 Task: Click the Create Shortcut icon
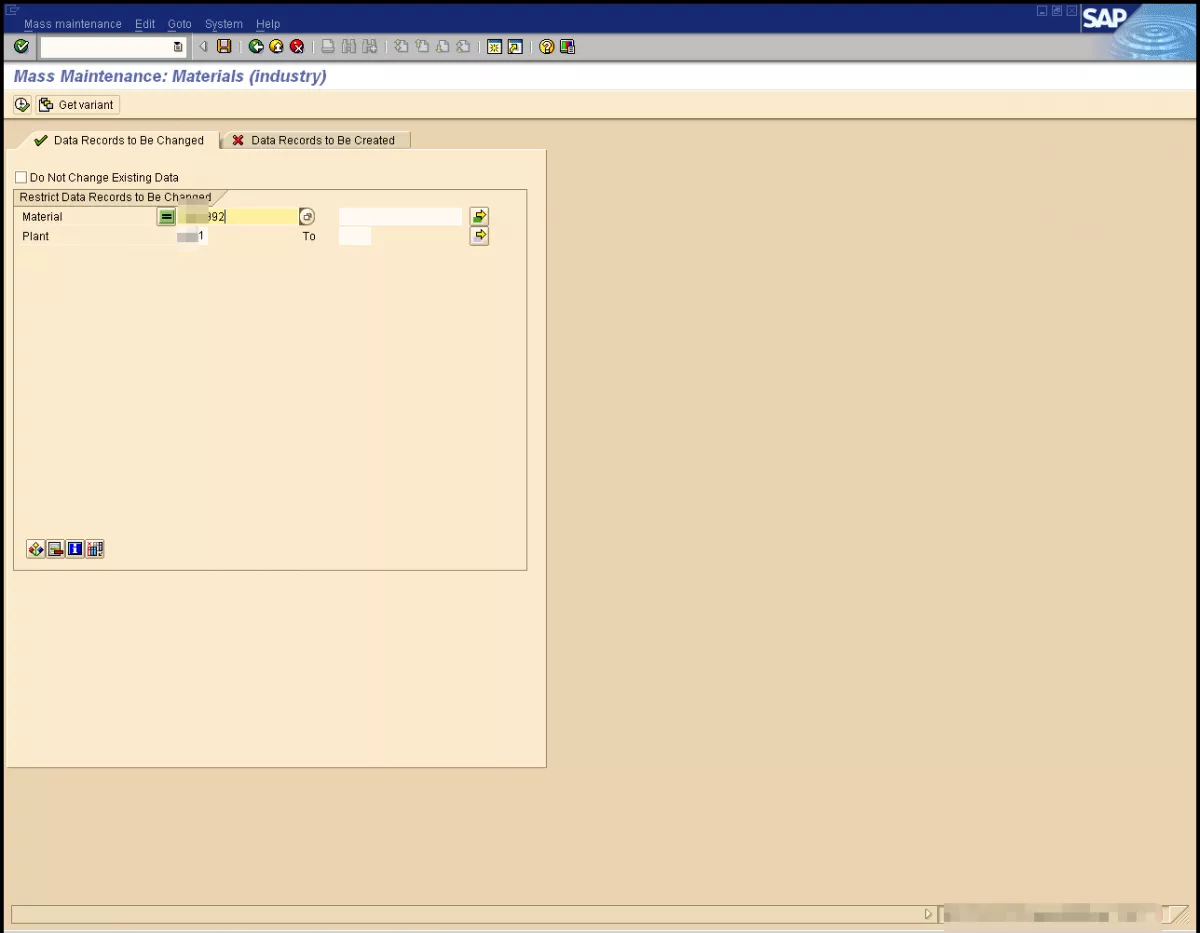[x=515, y=47]
